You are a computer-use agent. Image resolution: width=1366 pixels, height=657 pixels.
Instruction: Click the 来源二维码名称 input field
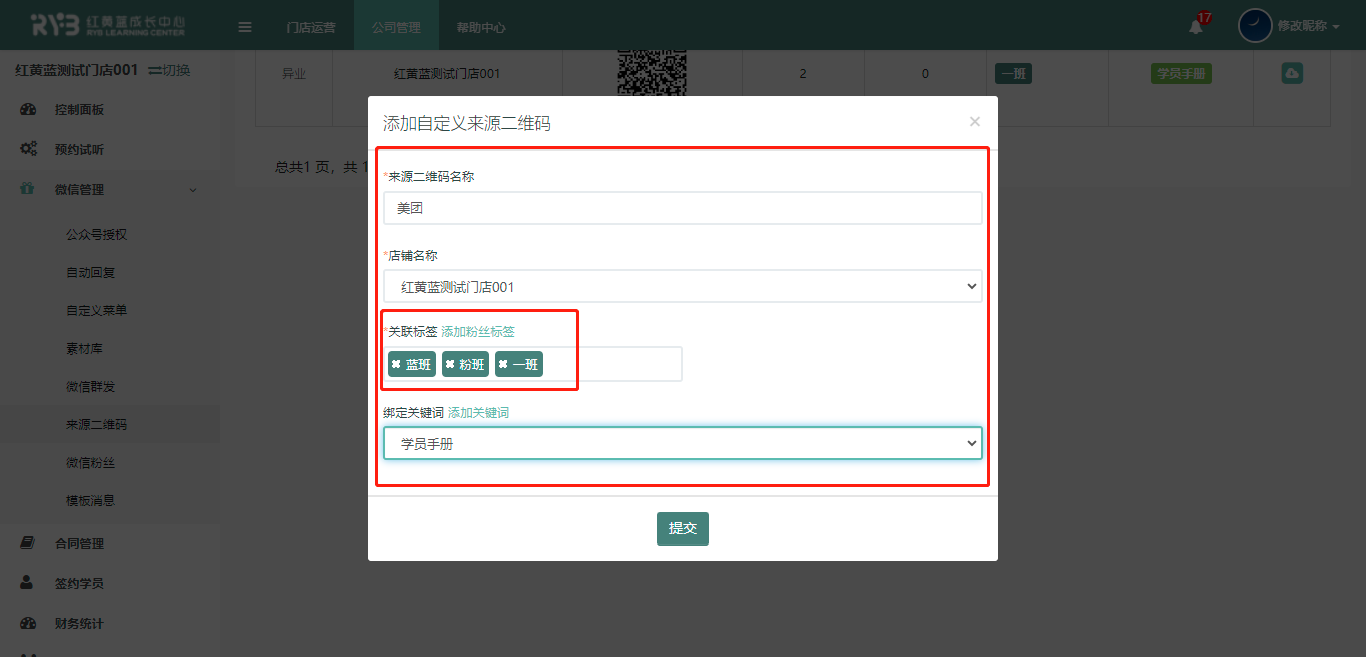682,209
